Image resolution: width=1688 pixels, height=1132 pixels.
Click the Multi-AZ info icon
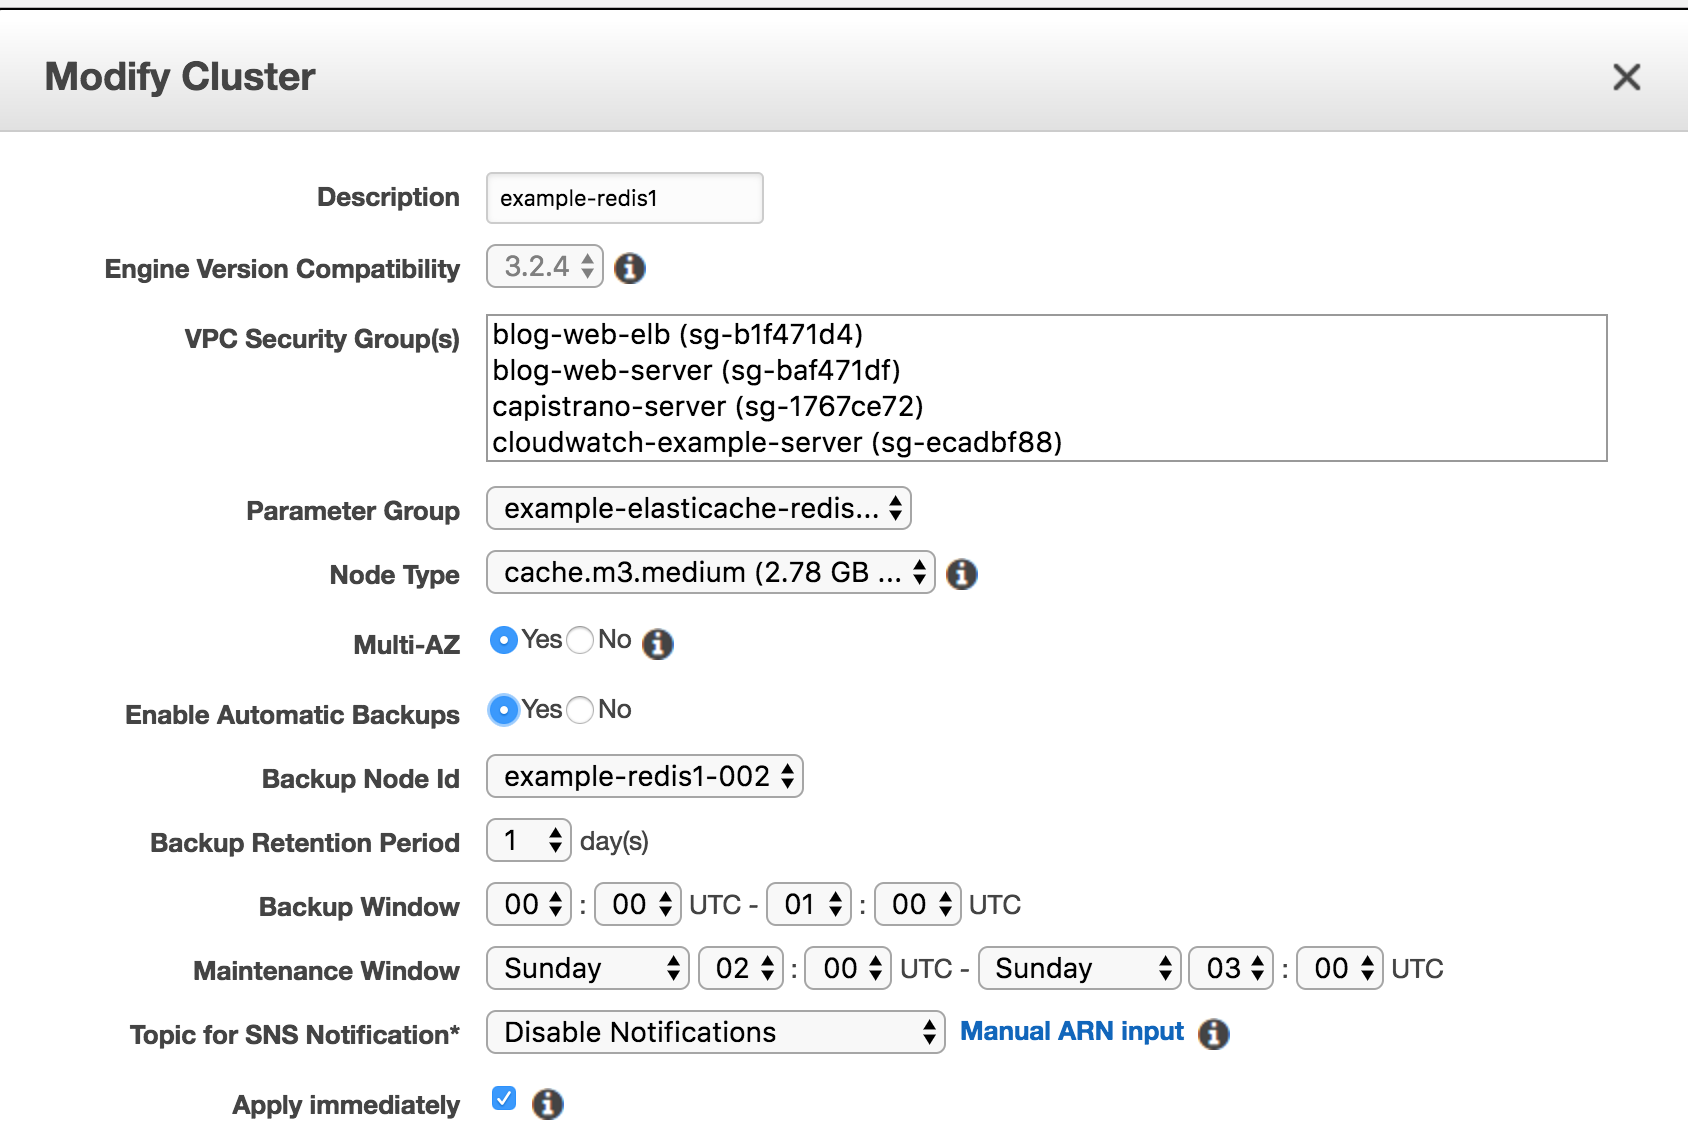658,644
